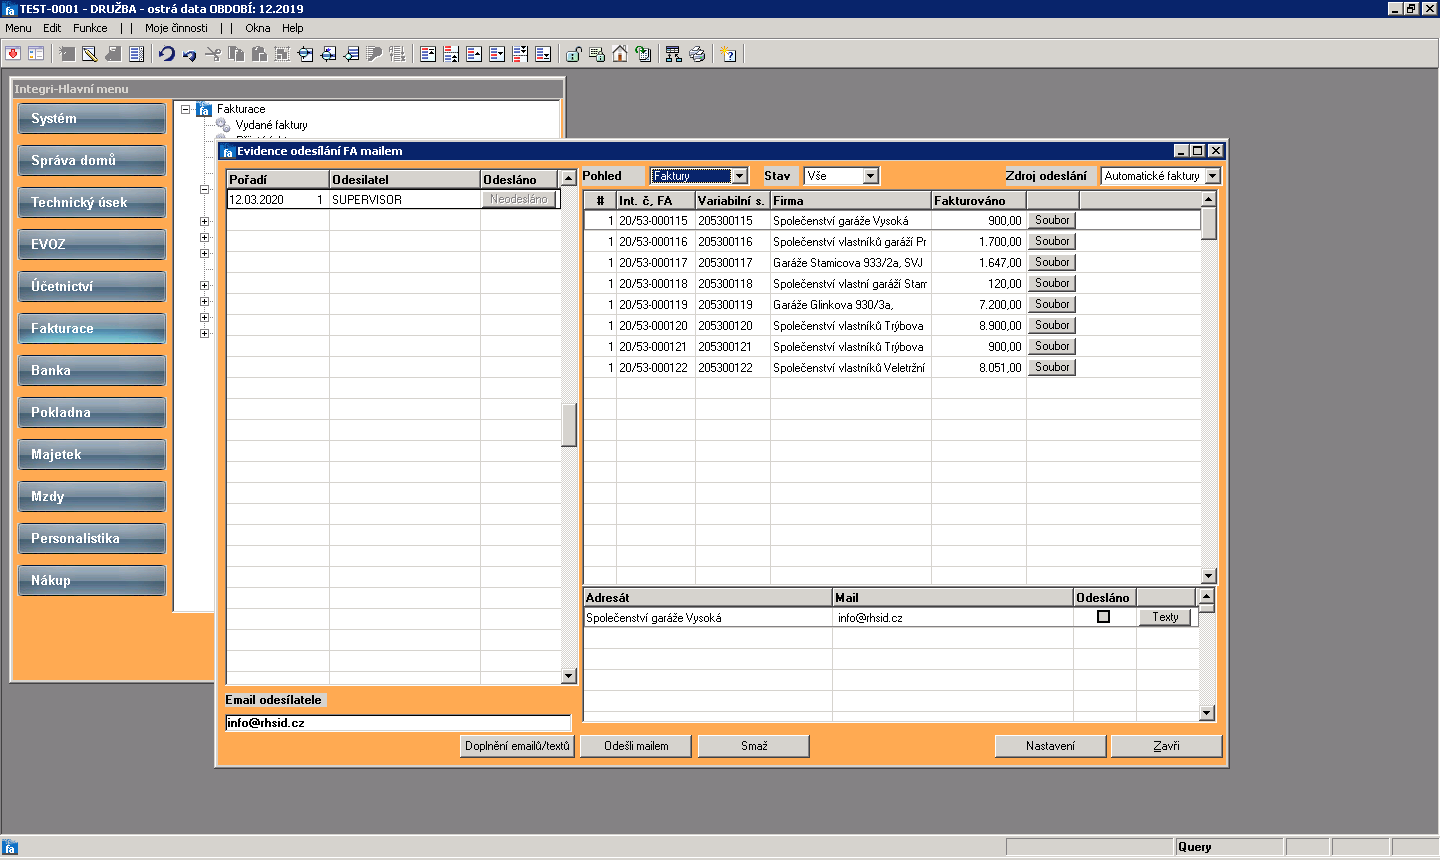Open Nastavení settings button
Viewport: 1440px width, 860px height.
1050,746
